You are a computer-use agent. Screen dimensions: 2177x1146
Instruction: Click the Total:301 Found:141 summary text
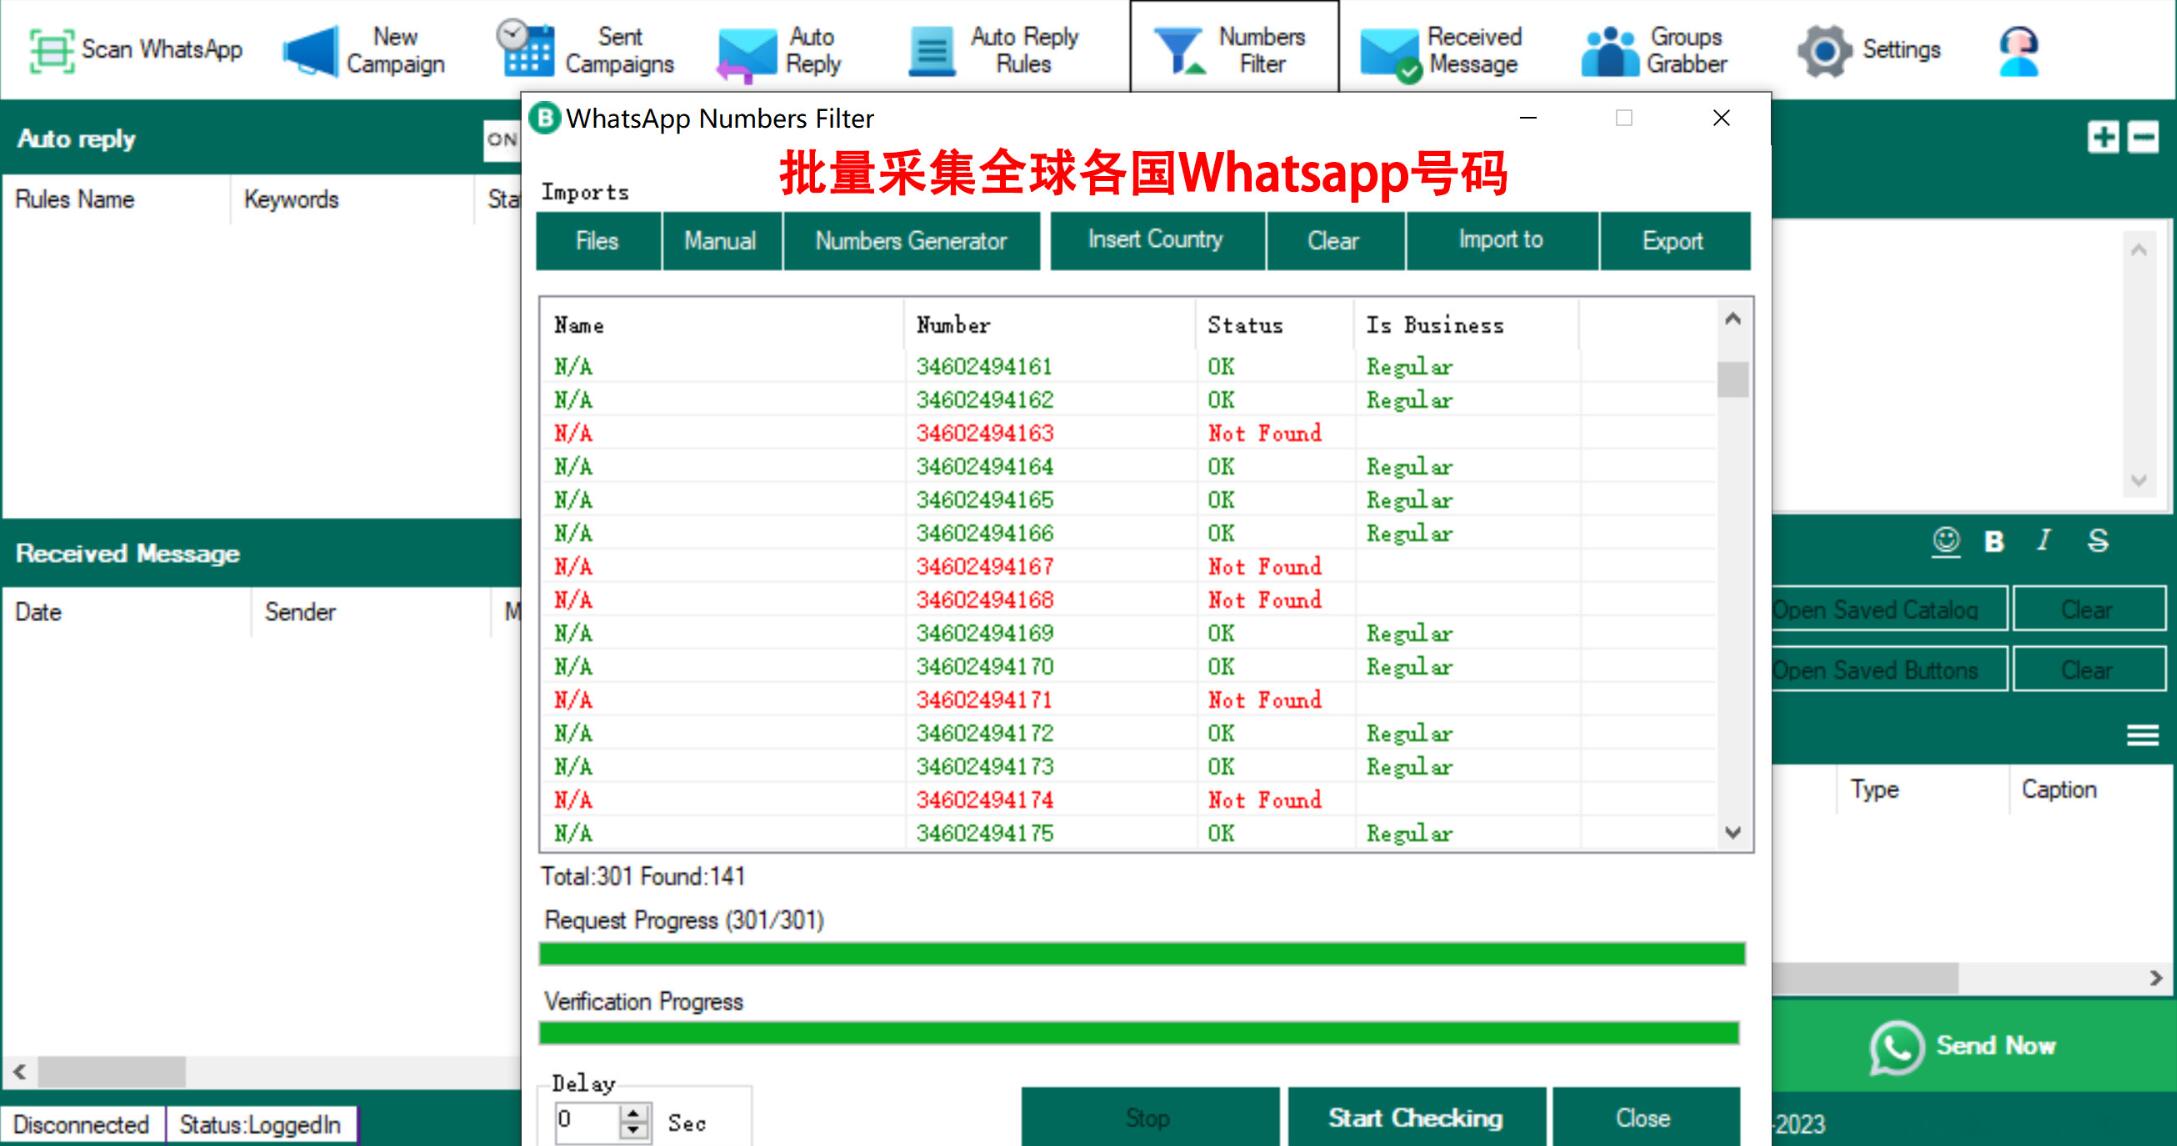(x=643, y=877)
